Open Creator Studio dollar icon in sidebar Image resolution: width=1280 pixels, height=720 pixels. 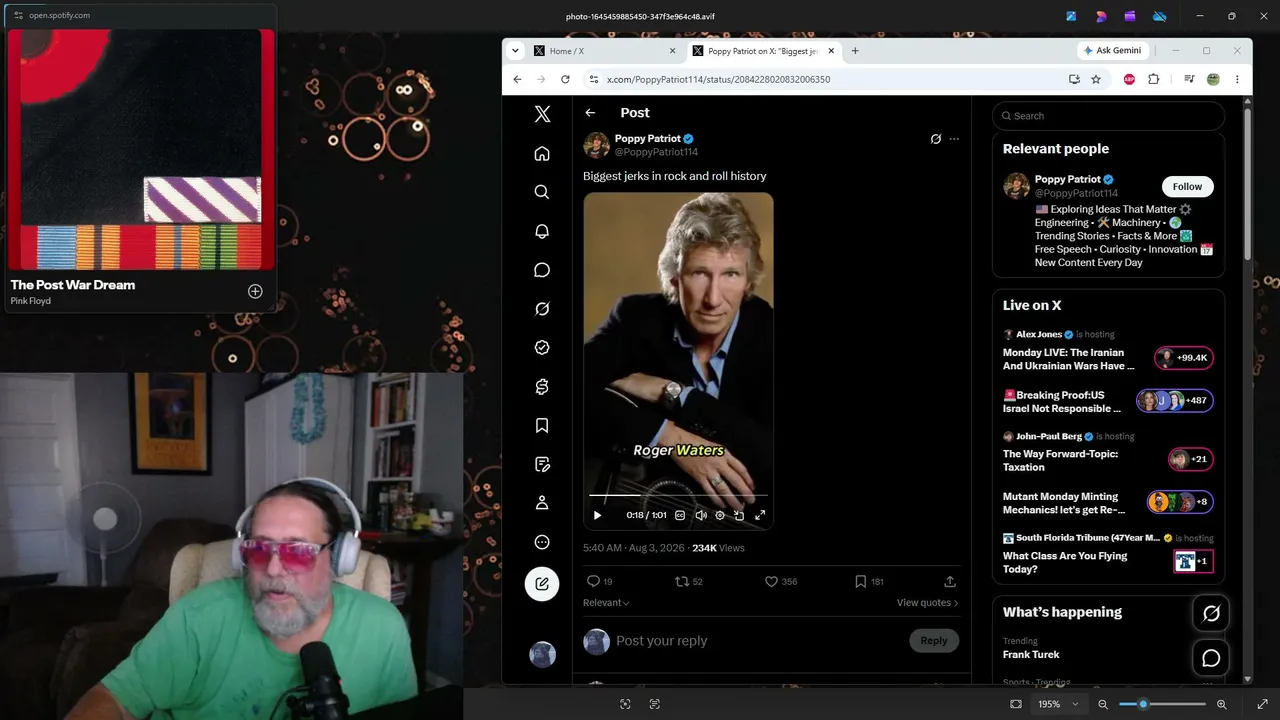tap(542, 387)
